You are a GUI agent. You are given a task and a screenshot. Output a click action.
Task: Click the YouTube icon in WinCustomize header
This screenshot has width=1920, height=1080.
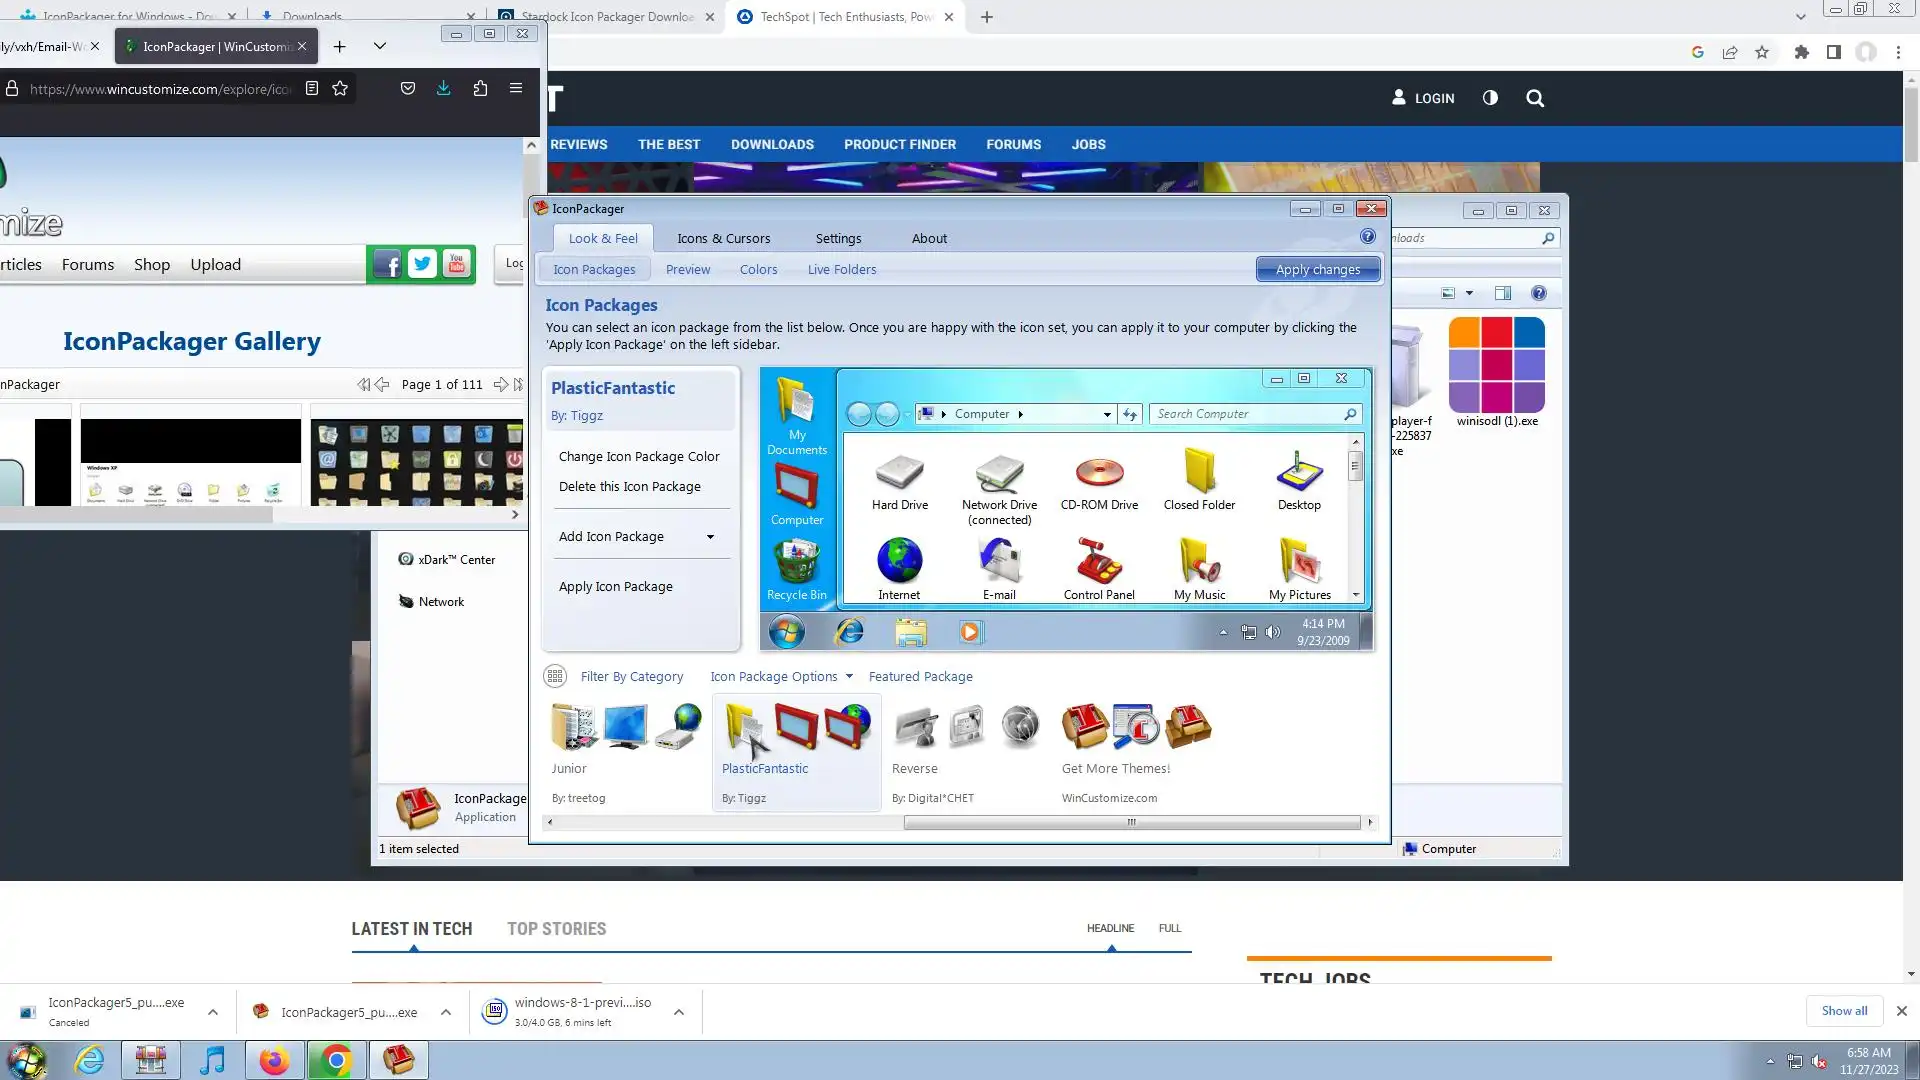457,264
